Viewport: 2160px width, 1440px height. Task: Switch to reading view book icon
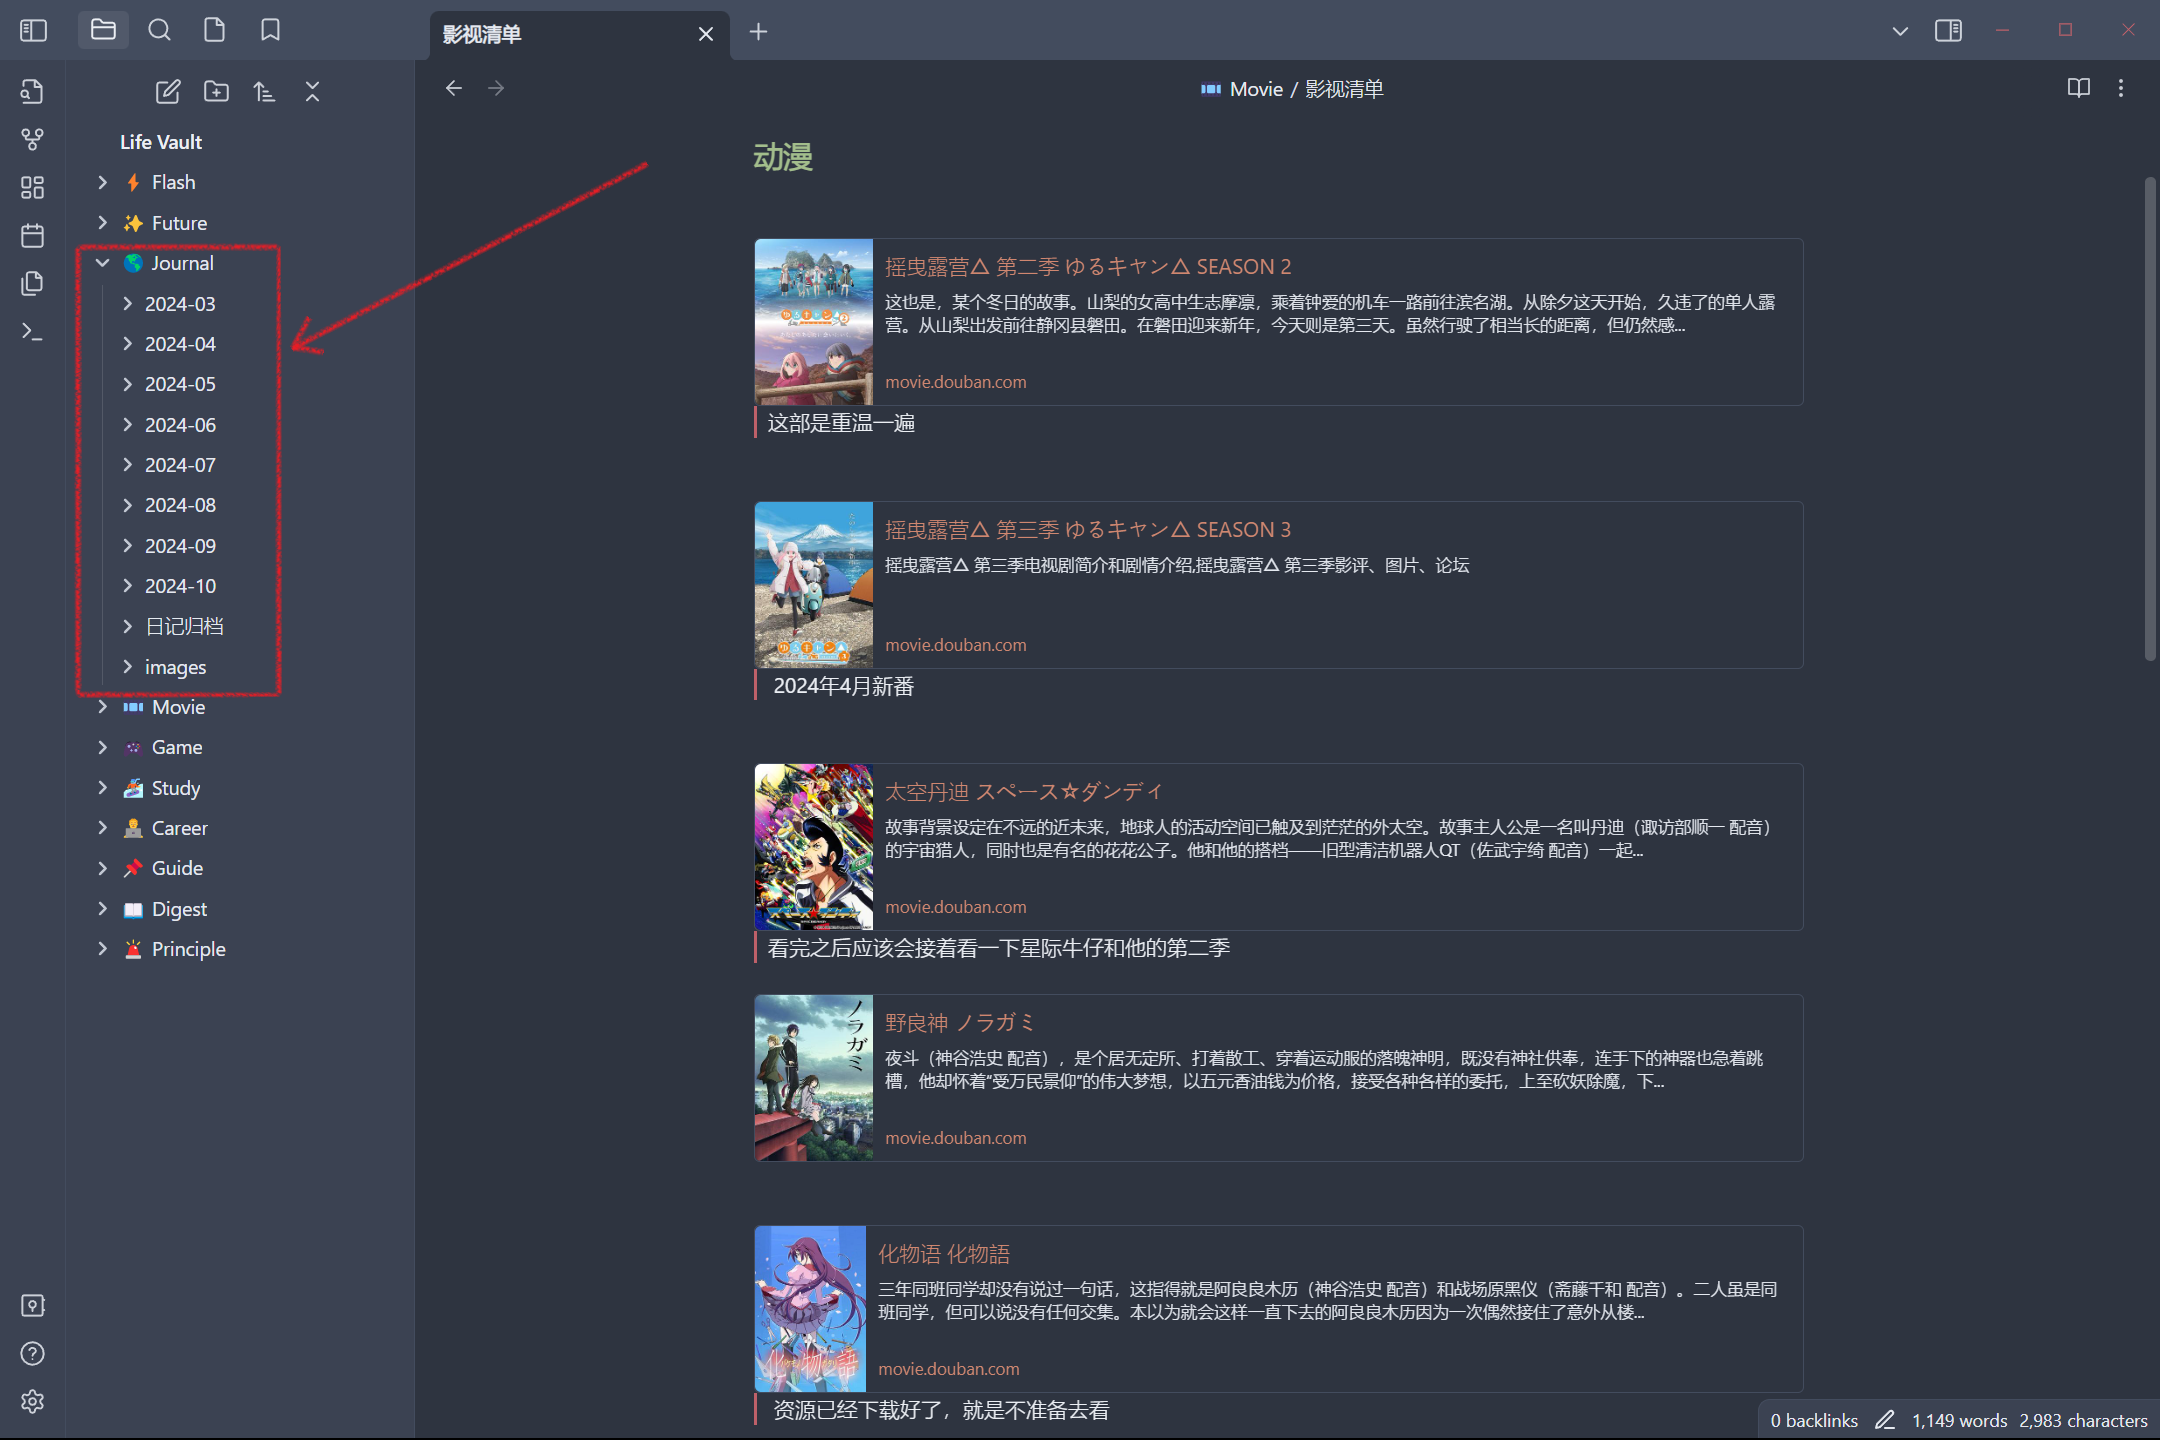coord(2079,88)
